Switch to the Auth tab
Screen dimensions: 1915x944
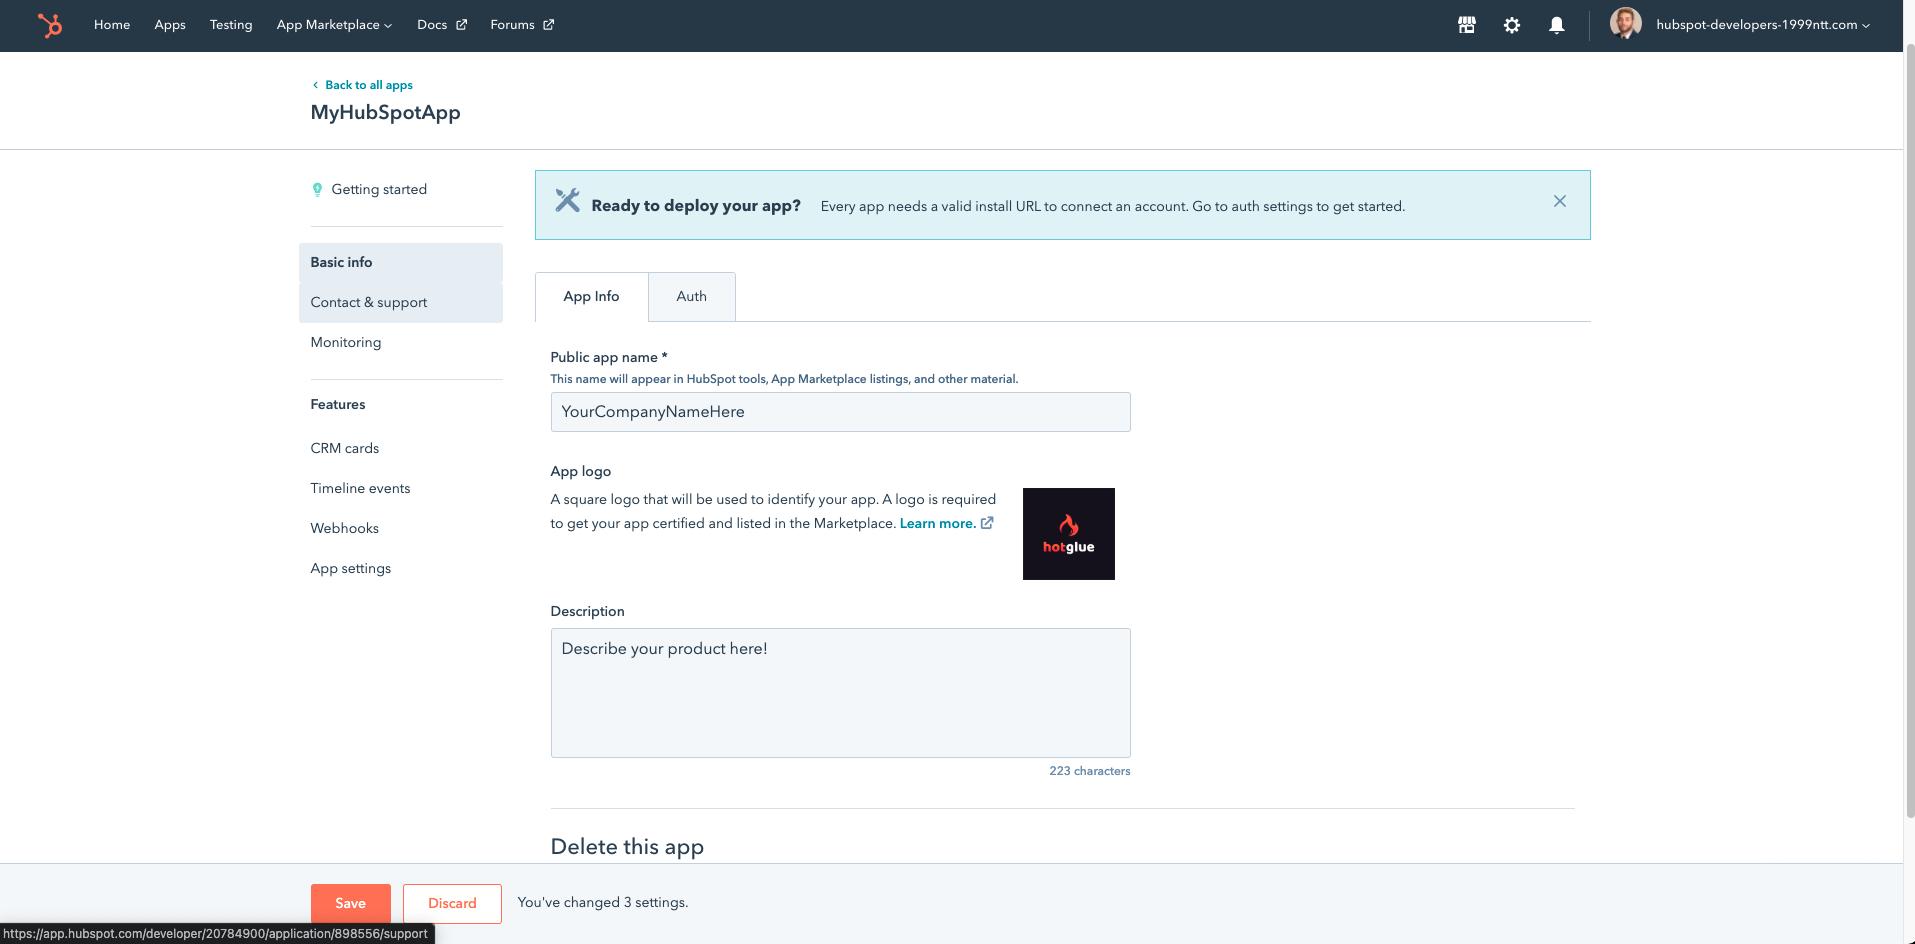point(692,297)
